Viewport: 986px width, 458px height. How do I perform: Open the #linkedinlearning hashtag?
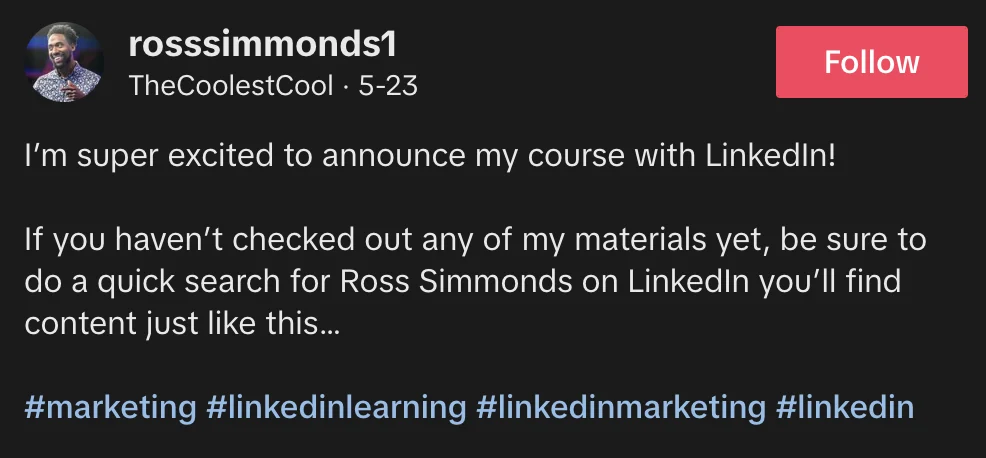click(336, 408)
